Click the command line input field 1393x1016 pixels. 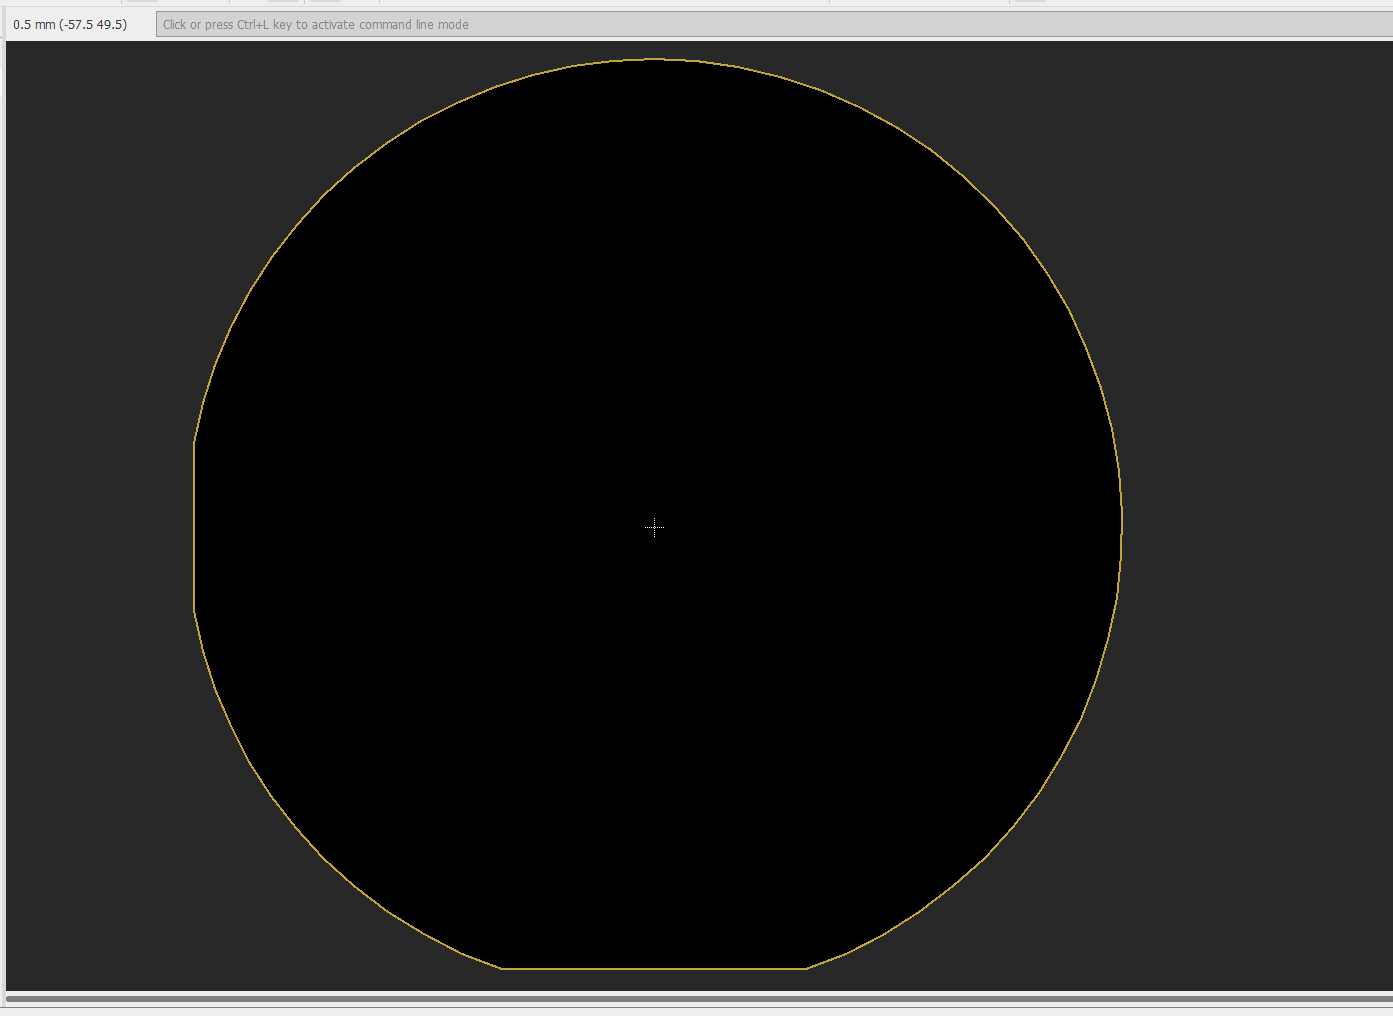774,25
